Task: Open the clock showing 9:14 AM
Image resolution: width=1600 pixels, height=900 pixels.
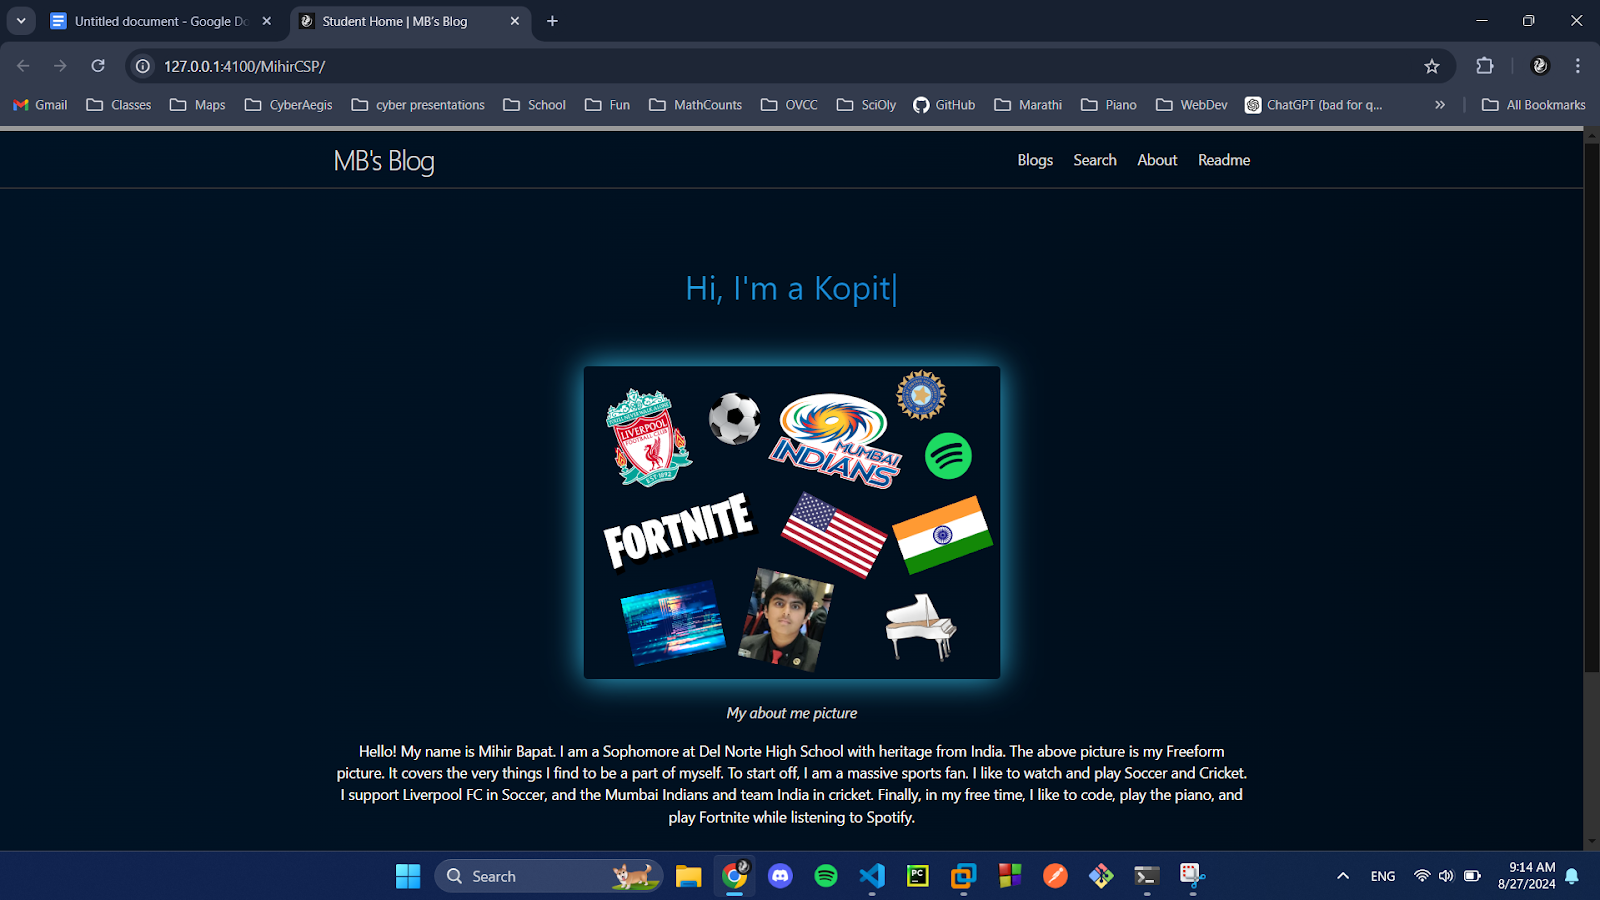Action: click(1527, 876)
